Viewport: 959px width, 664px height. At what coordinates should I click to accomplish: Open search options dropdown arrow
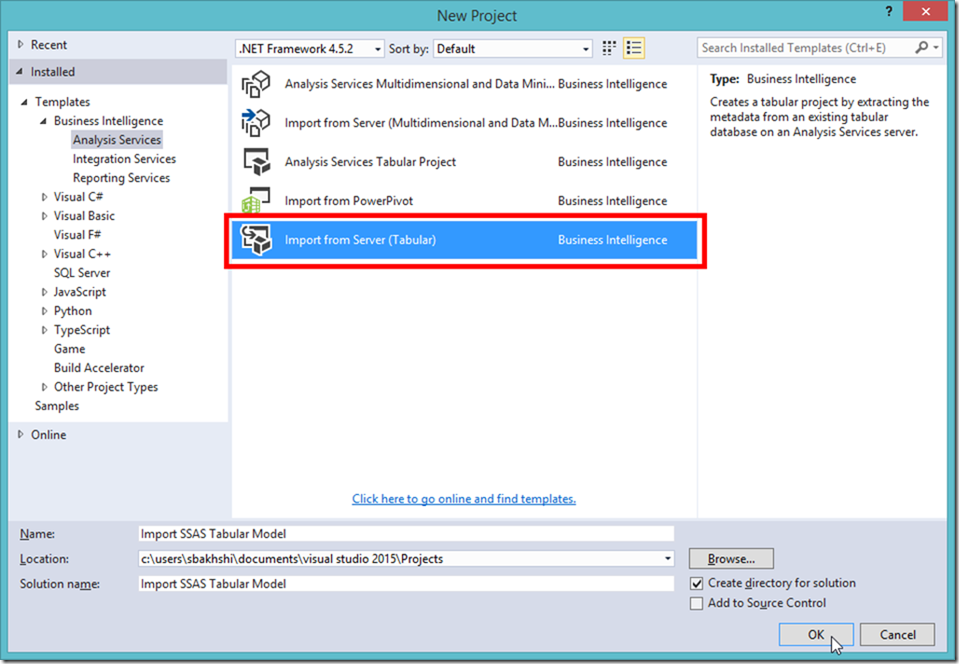coord(936,48)
